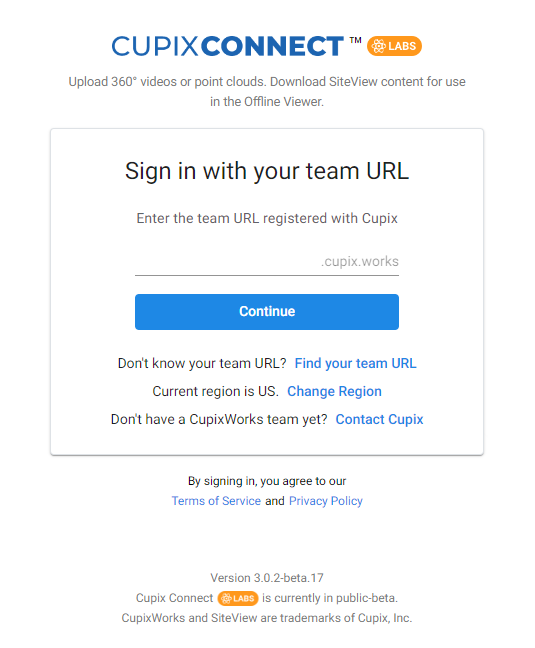Click the Change Region link
535x648 pixels.
[x=334, y=391]
